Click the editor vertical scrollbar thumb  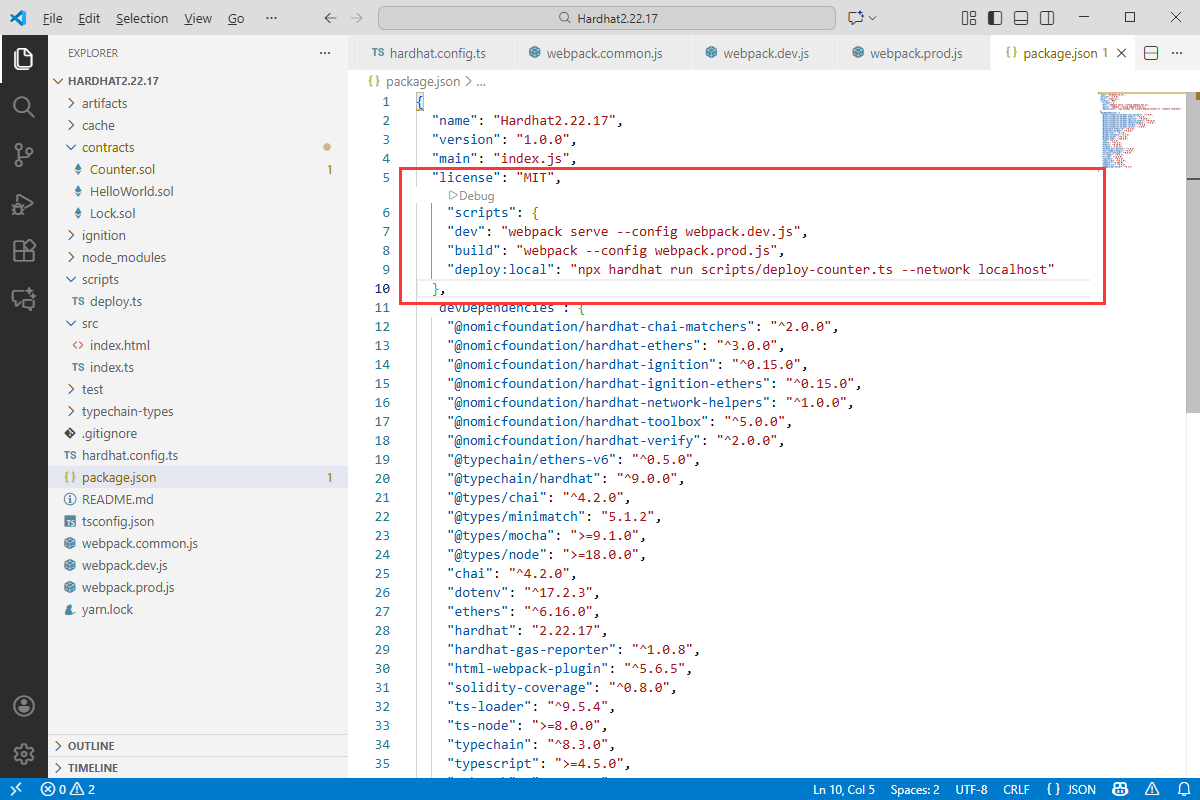pyautogui.click(x=1193, y=251)
